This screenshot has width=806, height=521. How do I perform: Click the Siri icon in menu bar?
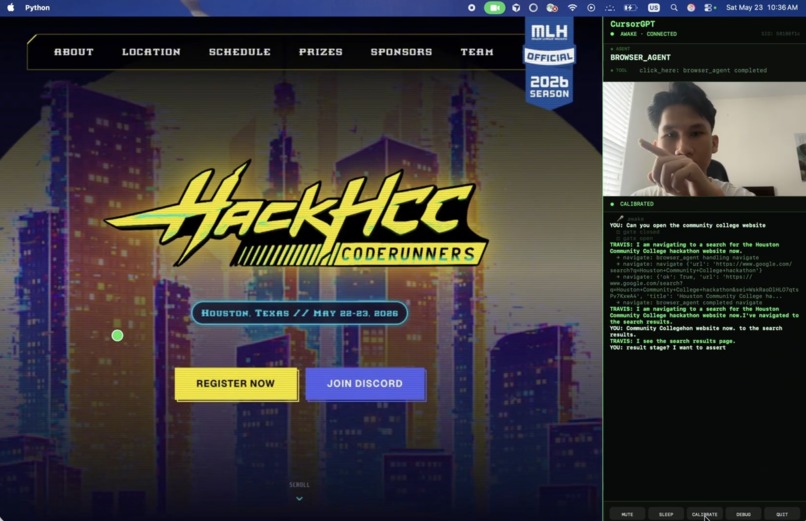691,8
